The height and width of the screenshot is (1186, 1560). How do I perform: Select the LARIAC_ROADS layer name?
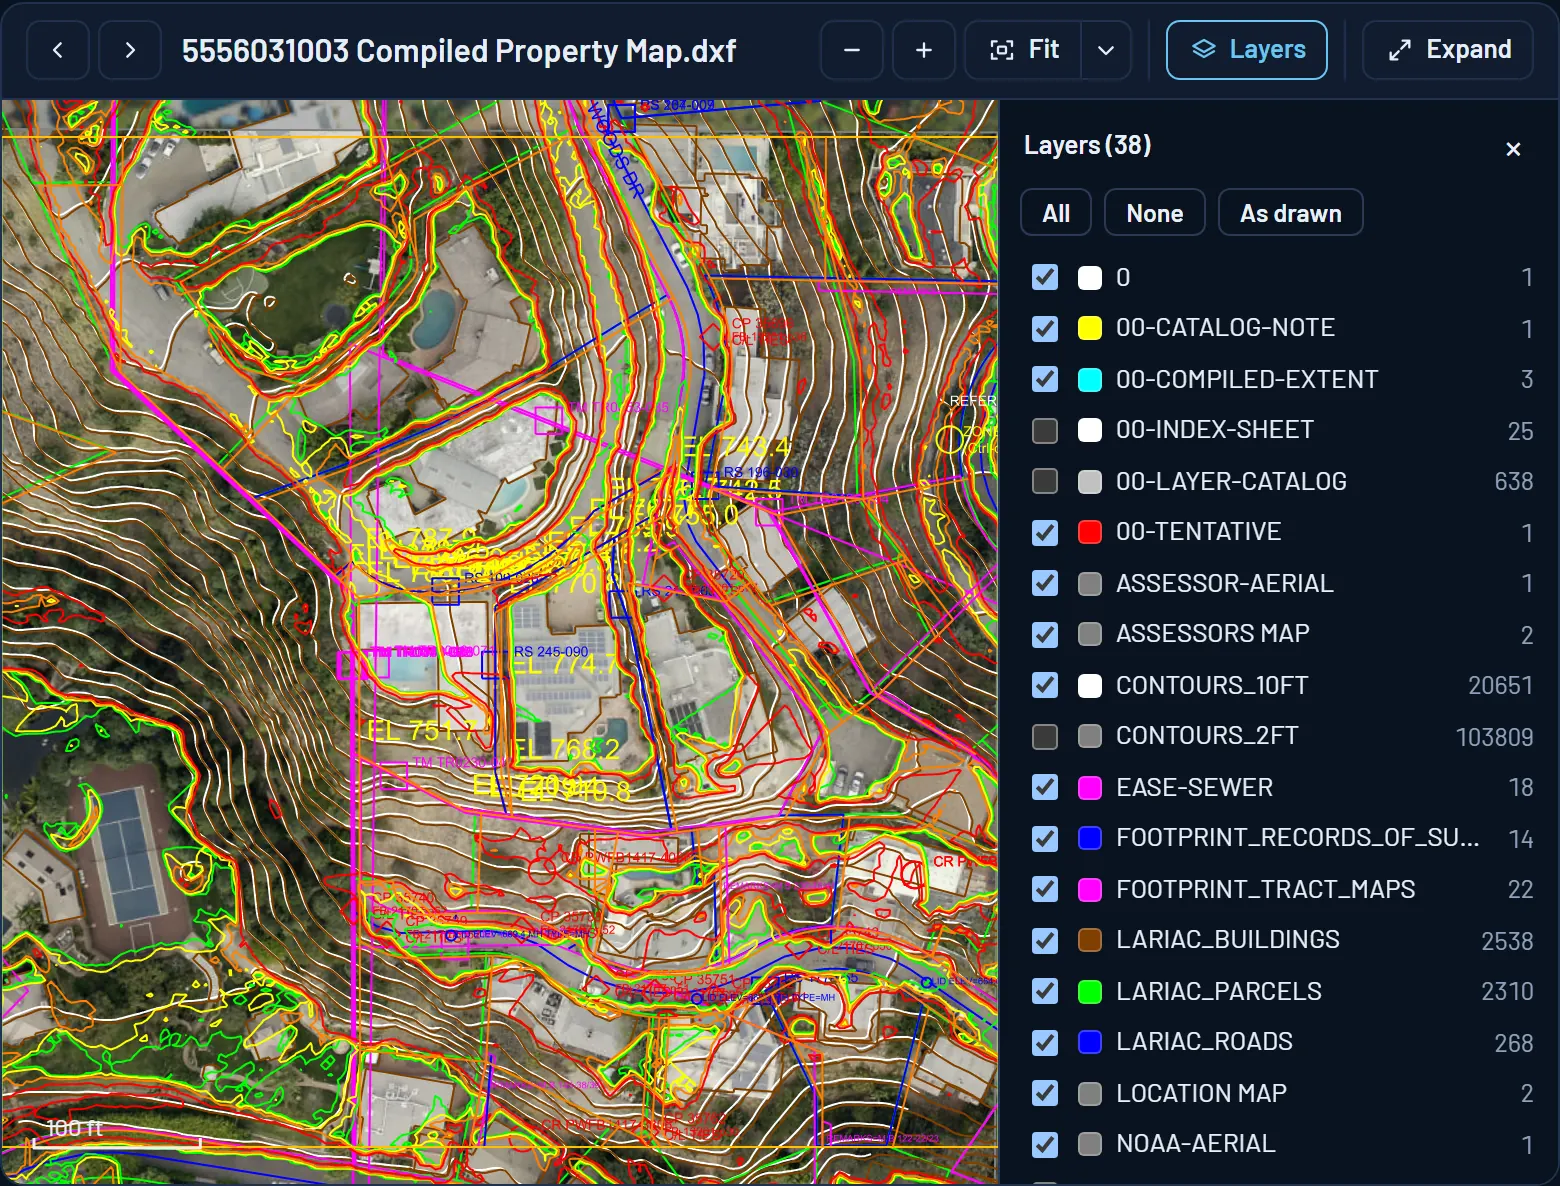point(1204,1041)
